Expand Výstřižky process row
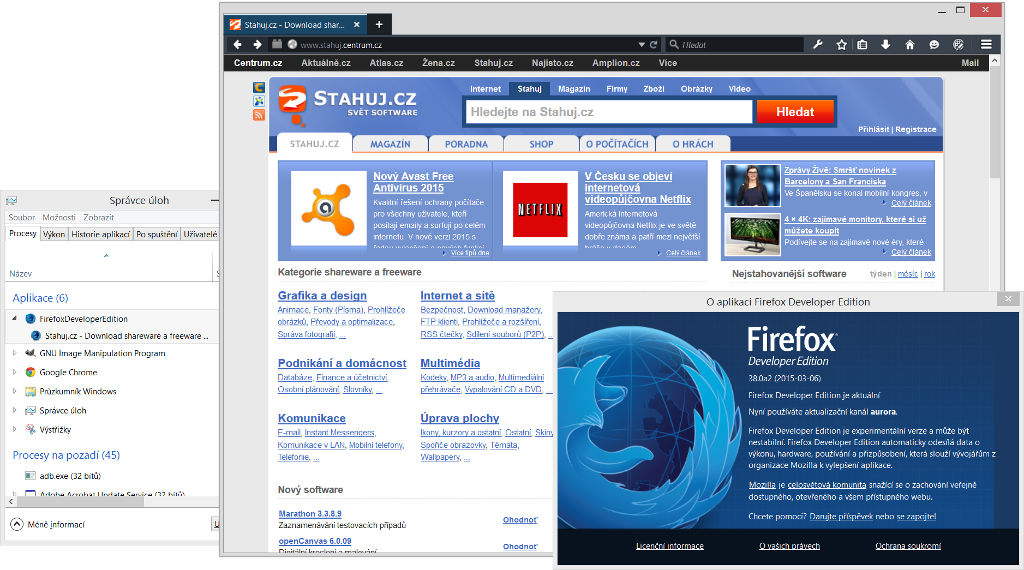Image resolution: width=1024 pixels, height=570 pixels. tap(14, 429)
